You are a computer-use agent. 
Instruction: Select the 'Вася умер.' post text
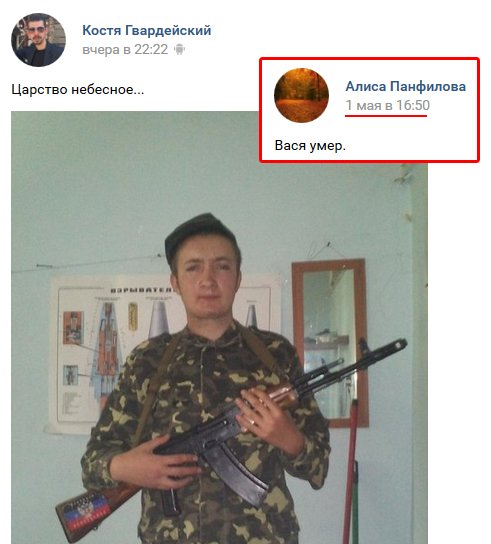(x=310, y=145)
